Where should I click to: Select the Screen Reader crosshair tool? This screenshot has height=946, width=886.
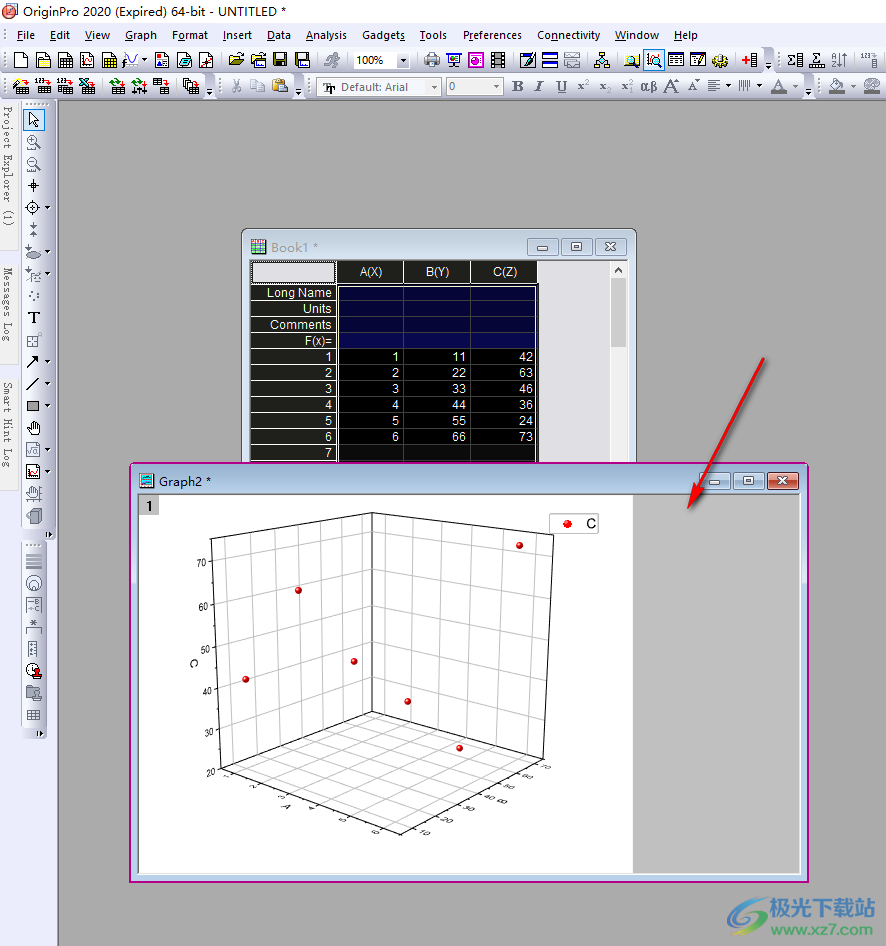(x=33, y=186)
